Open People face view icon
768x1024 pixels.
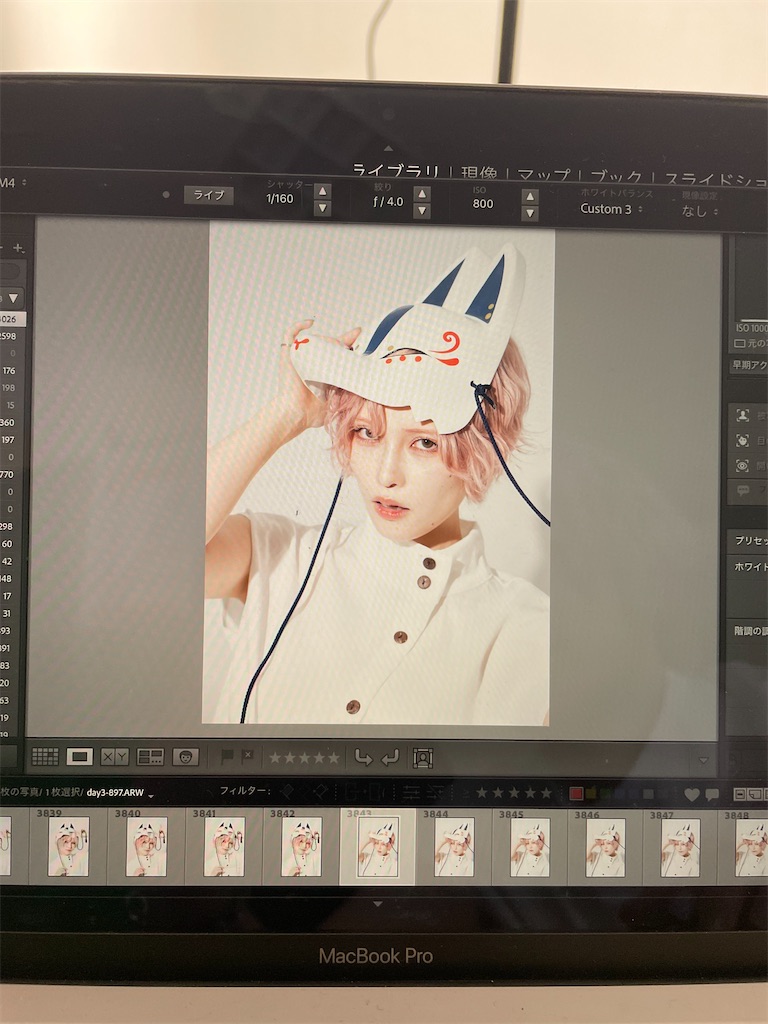tap(185, 757)
